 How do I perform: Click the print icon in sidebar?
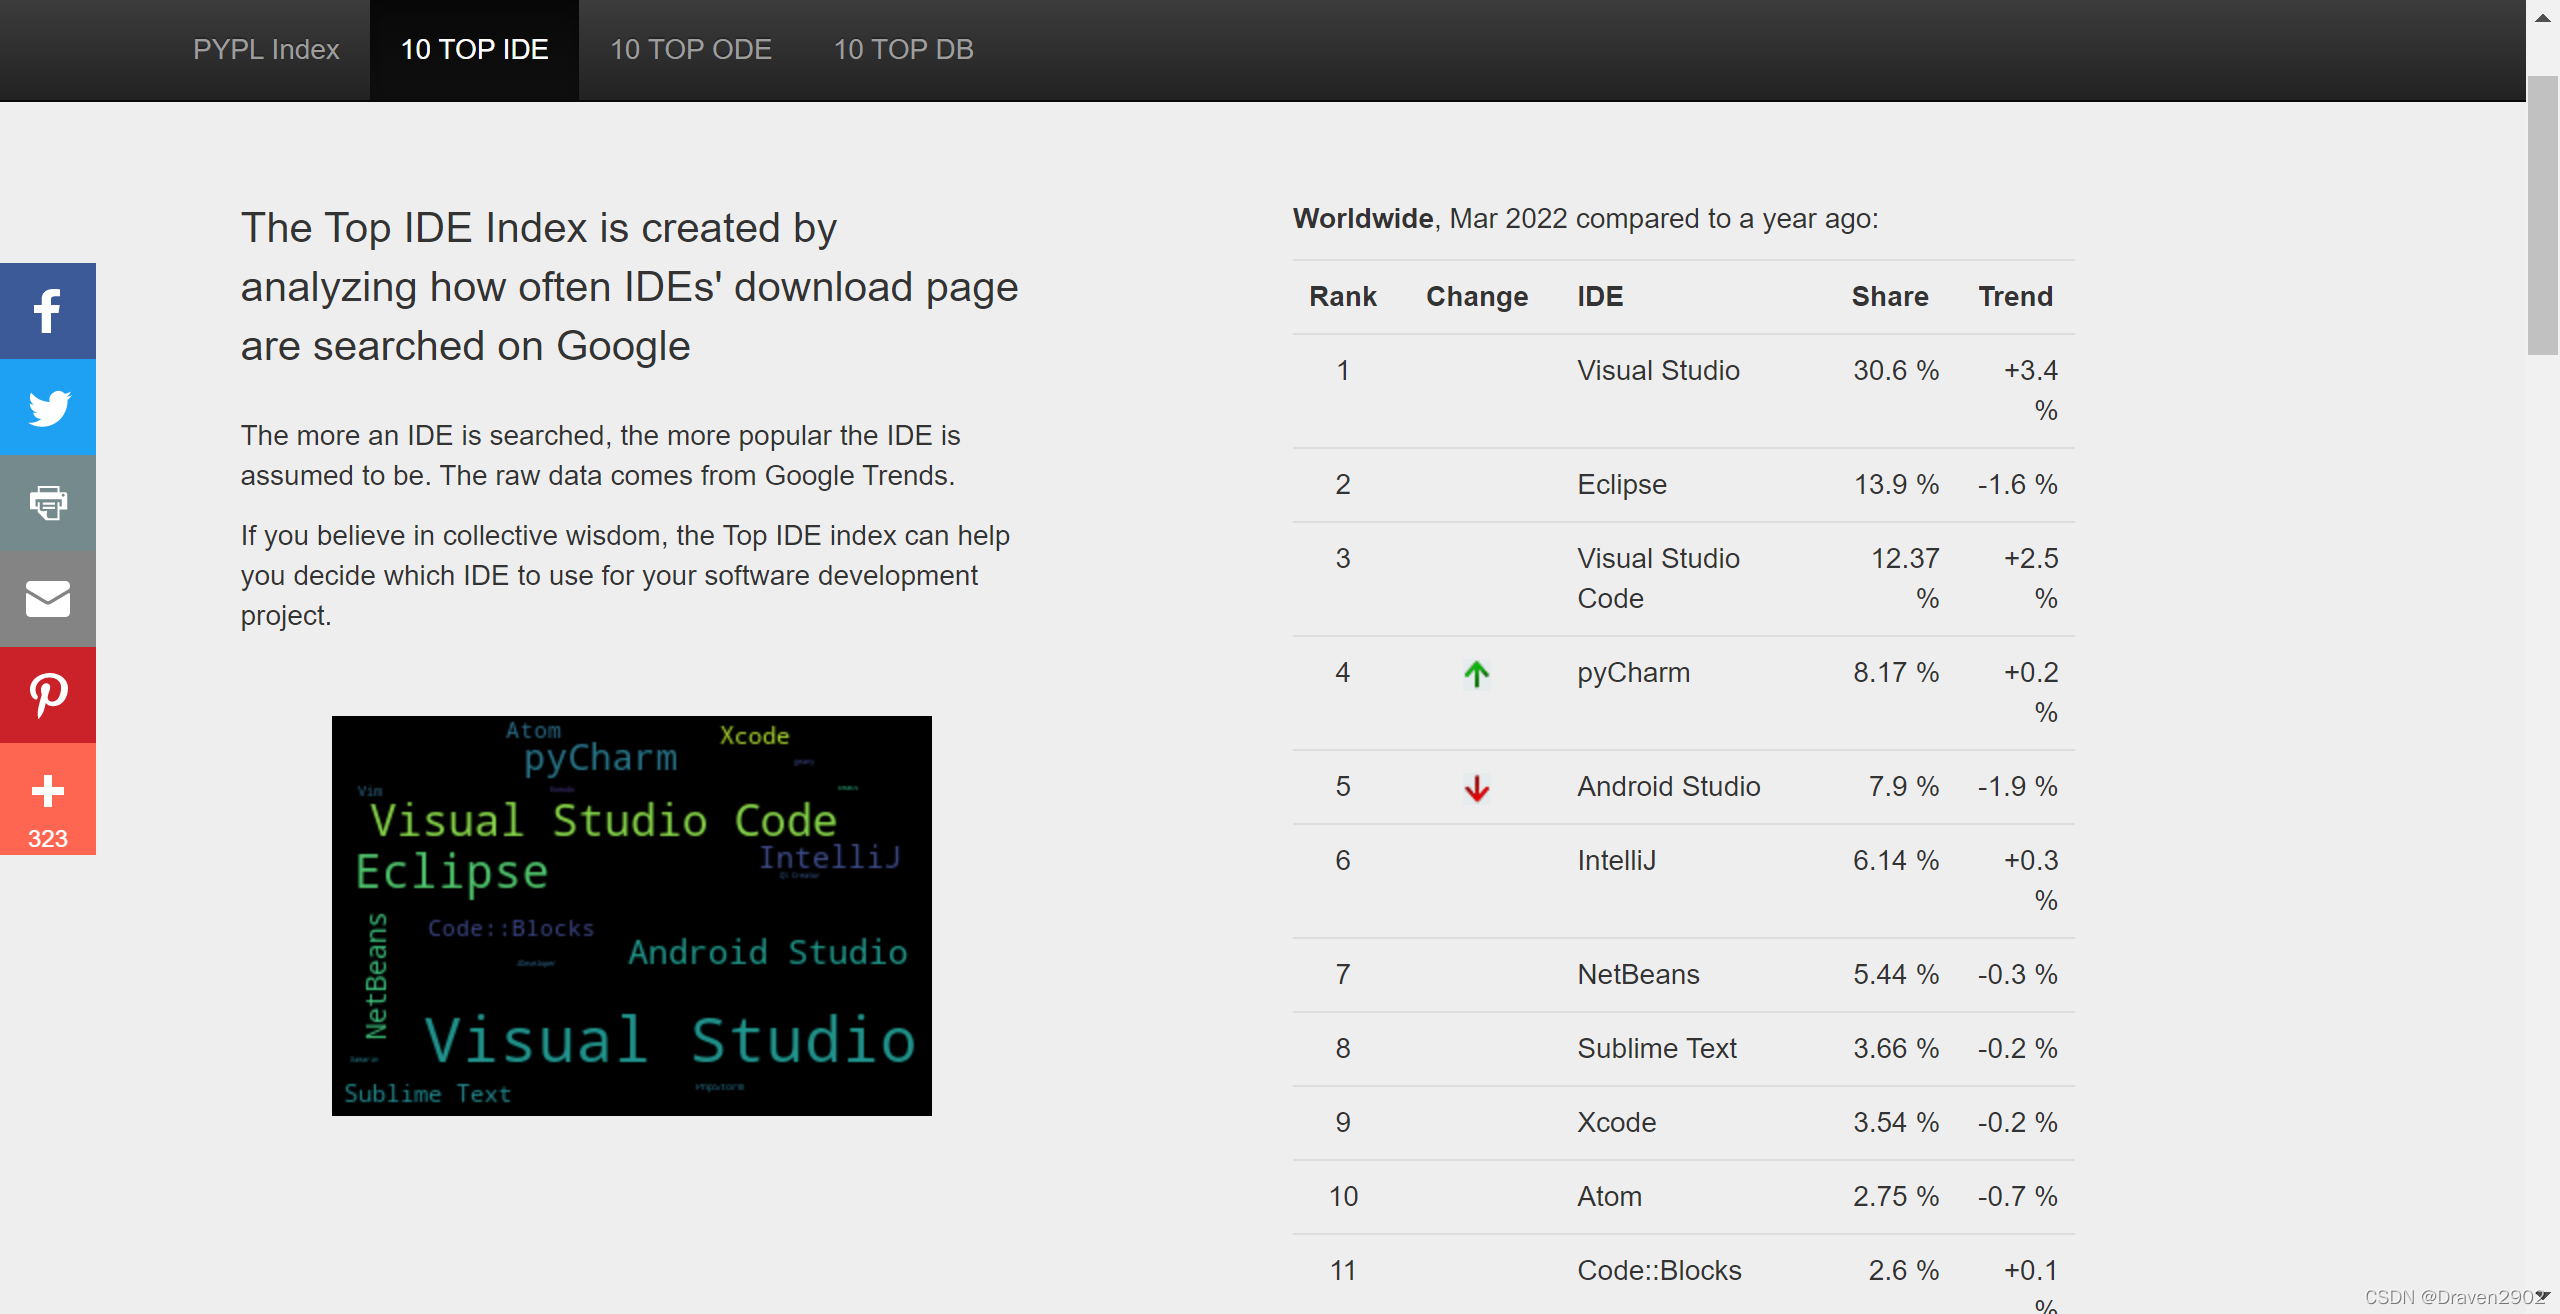click(47, 503)
